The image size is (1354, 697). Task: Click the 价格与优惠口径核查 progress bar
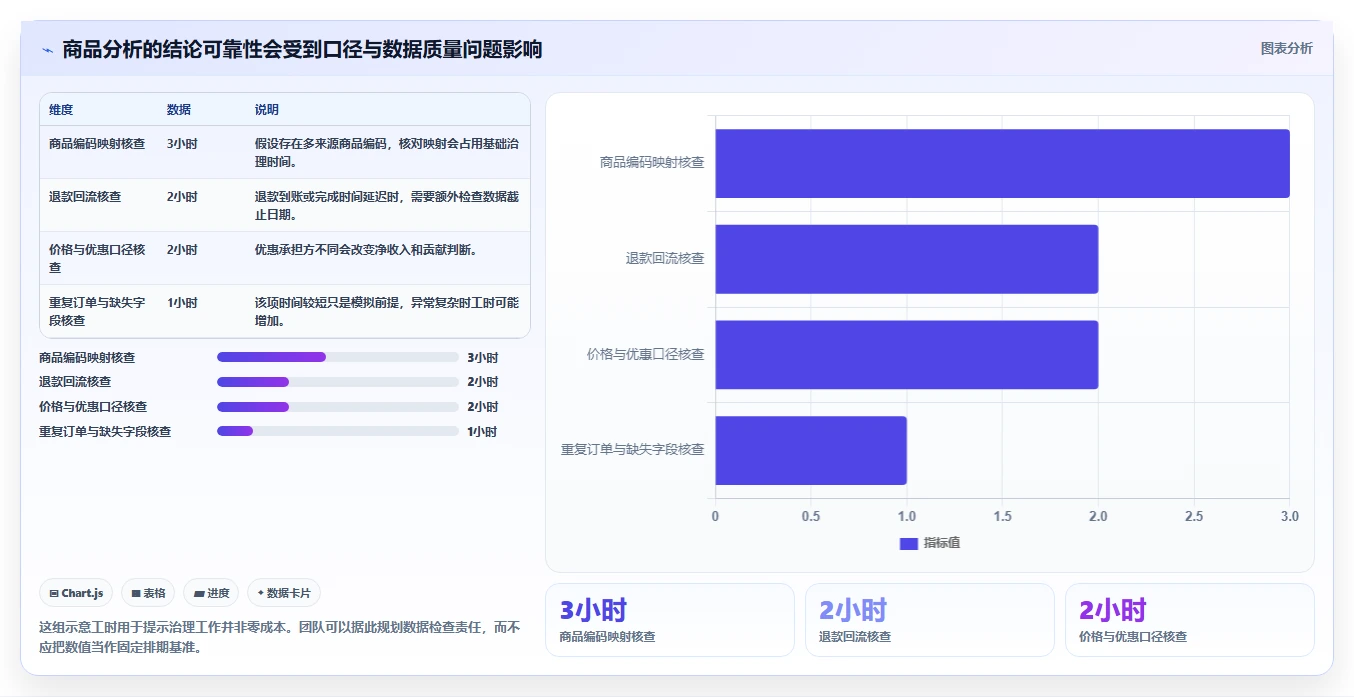pos(338,407)
